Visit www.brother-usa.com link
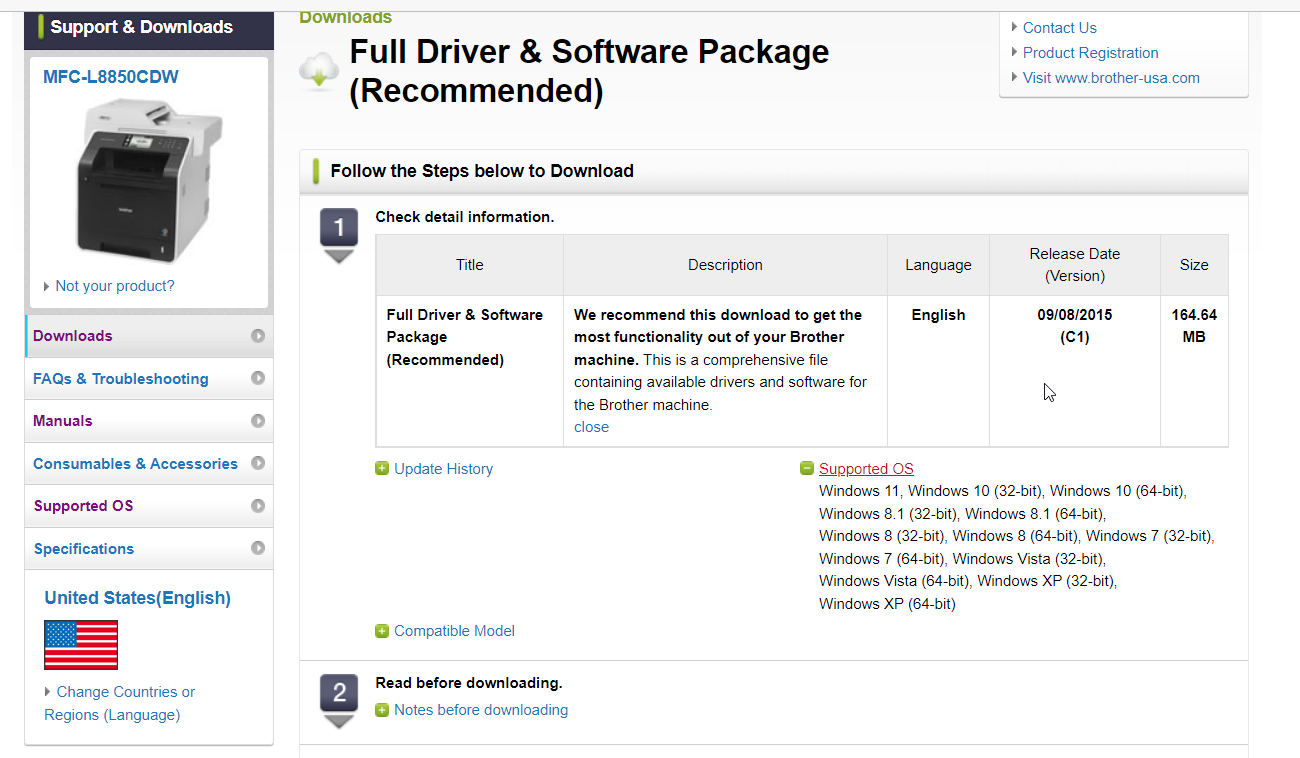 point(1111,78)
